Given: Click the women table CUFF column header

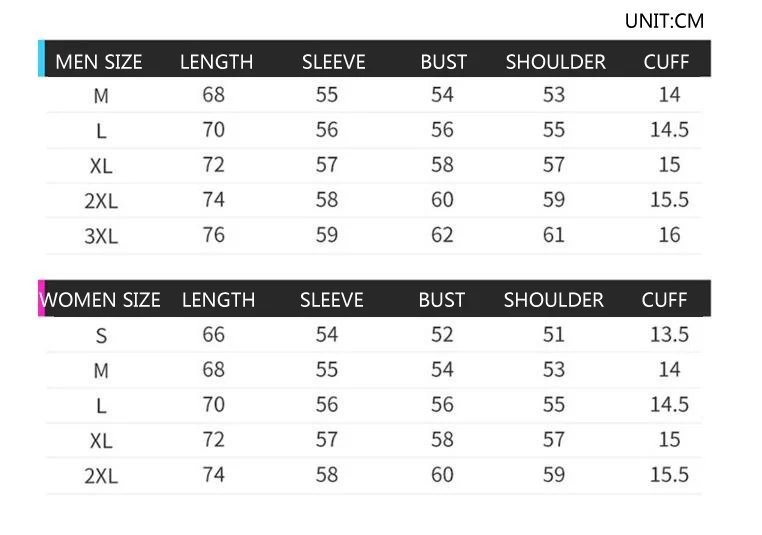Looking at the screenshot, I should click(664, 300).
